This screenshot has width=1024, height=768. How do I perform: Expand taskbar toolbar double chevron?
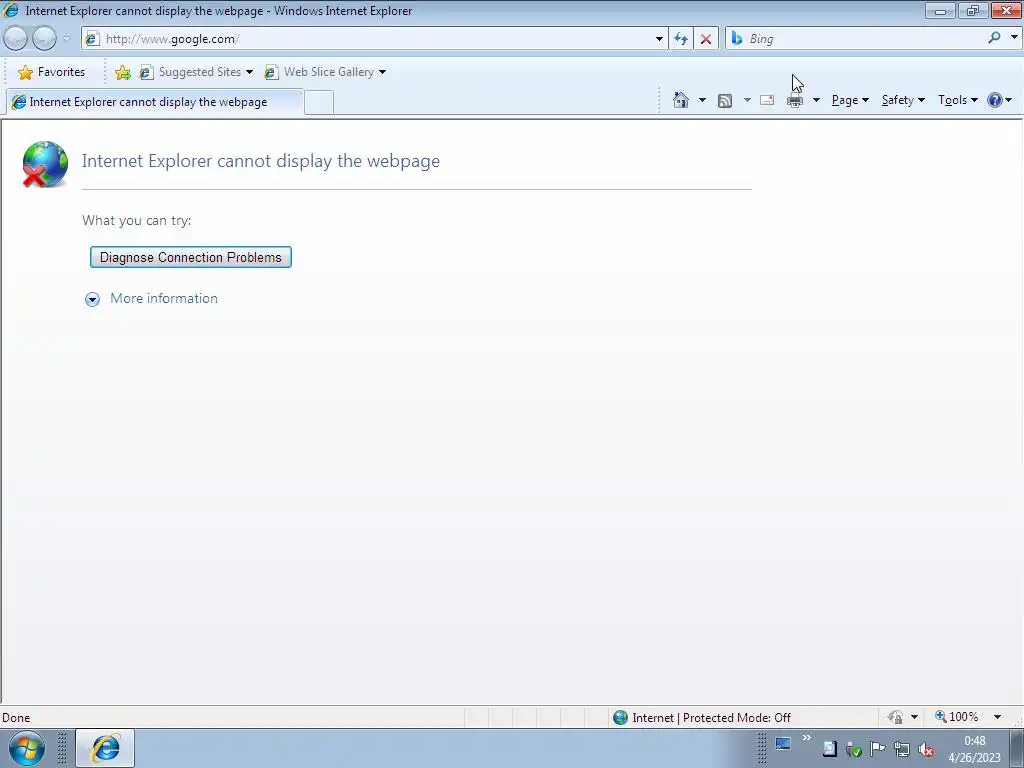pos(807,738)
